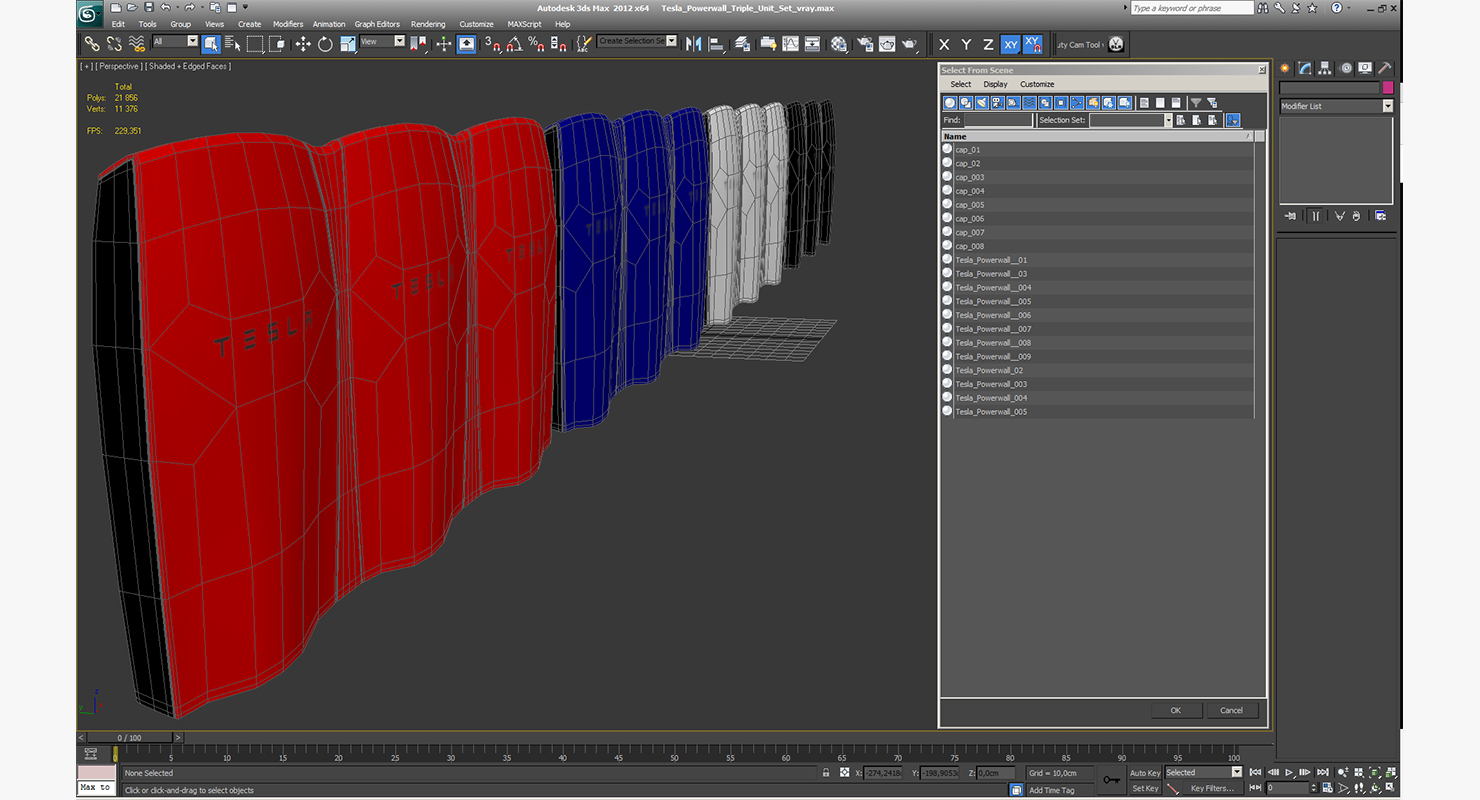1480x800 pixels.
Task: Open the Hierarchy tab in command panel
Action: (1325, 68)
